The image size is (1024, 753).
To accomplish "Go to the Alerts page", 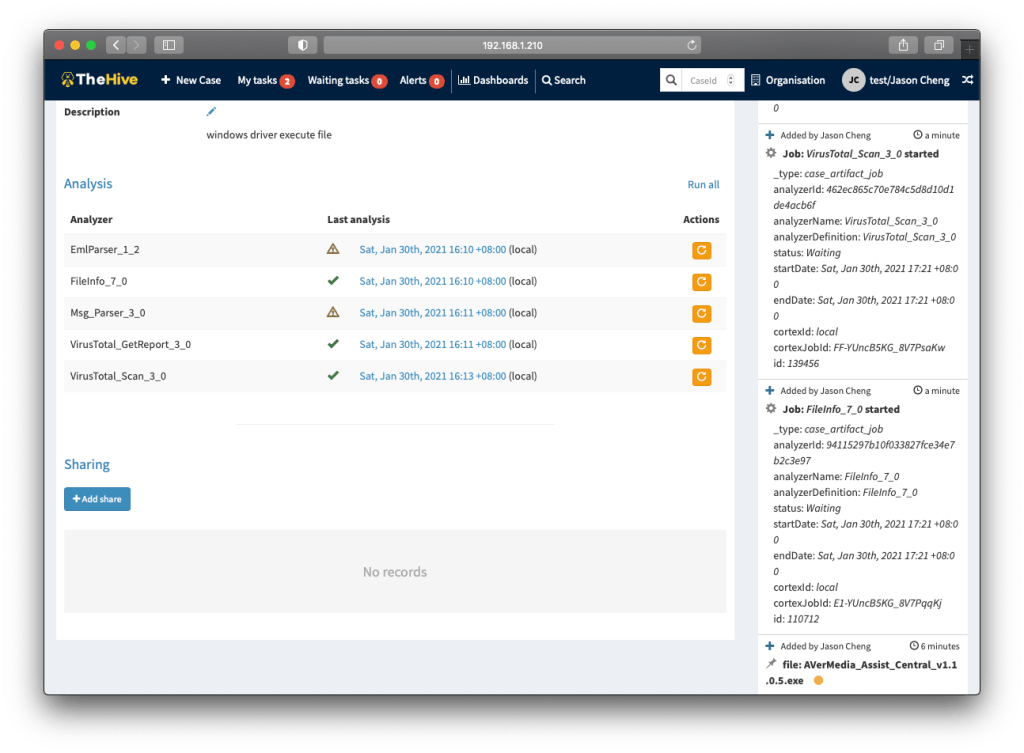I will pos(421,80).
